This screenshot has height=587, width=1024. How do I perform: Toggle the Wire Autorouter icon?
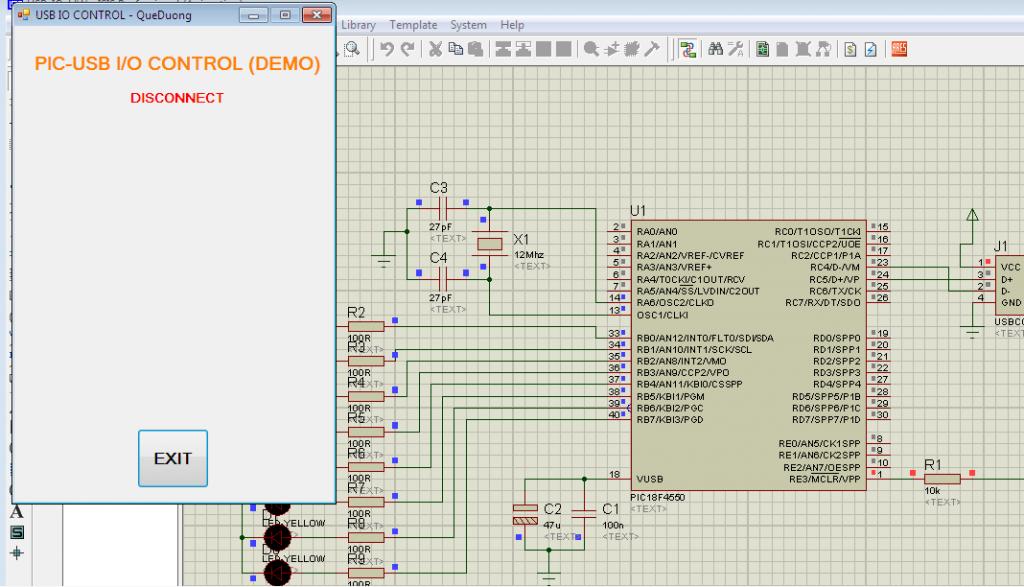pyautogui.click(x=688, y=49)
